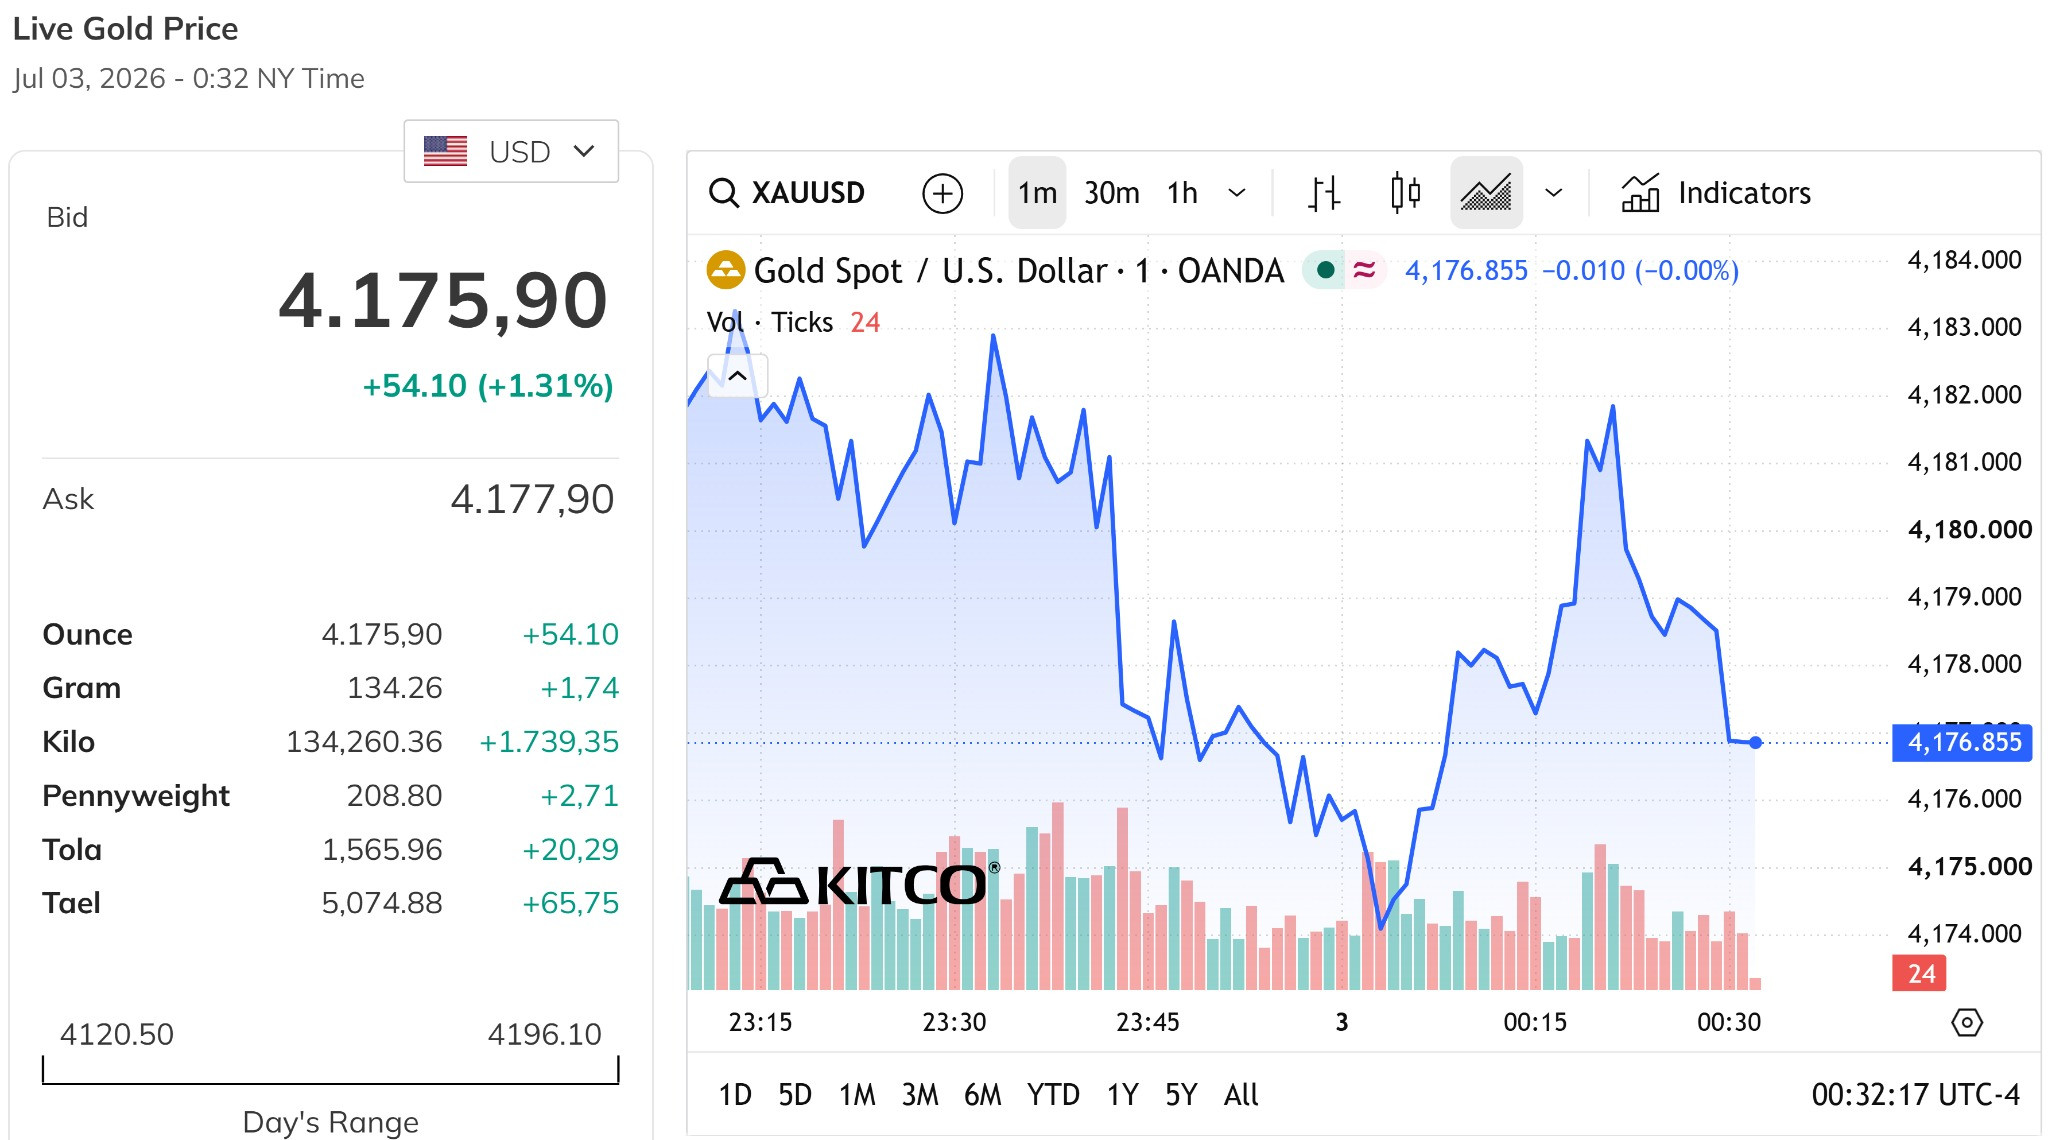Select the bars chart style icon

click(x=1324, y=192)
